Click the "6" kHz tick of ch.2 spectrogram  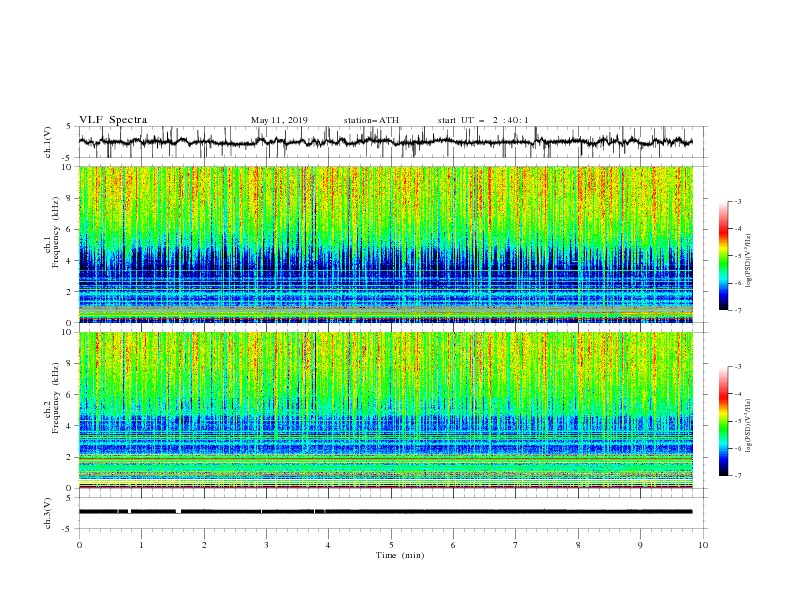click(70, 395)
